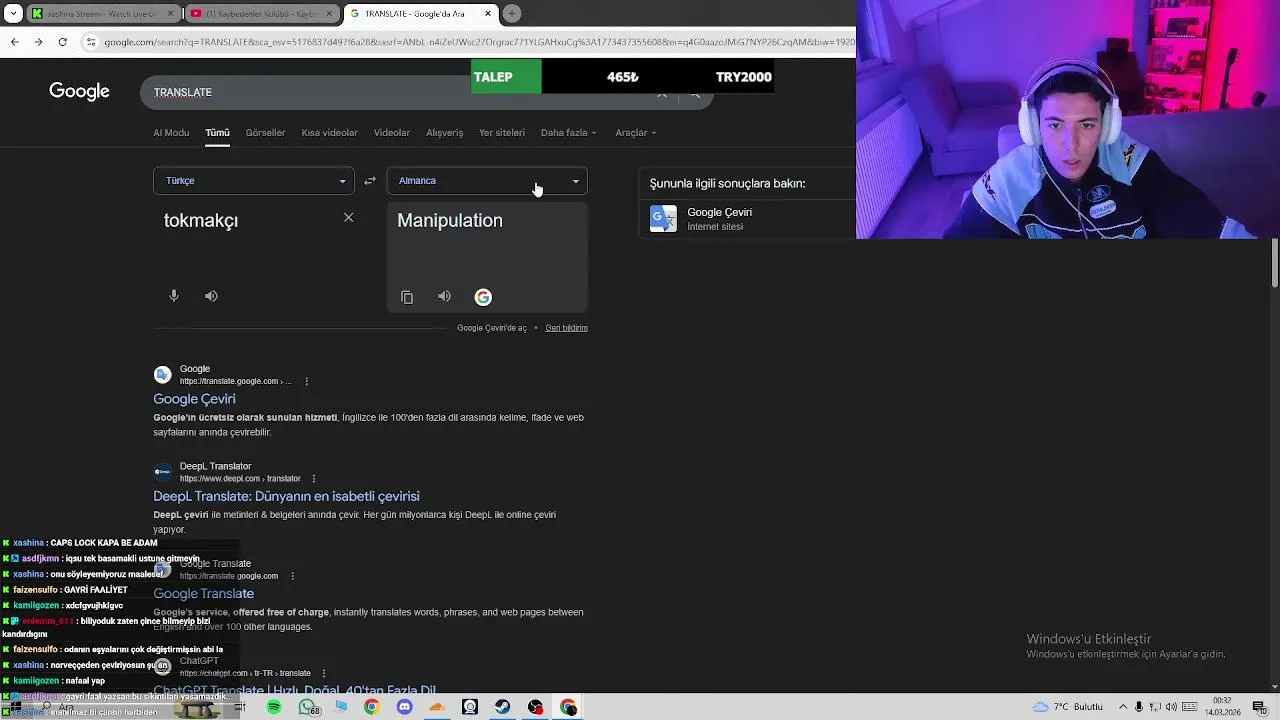The width and height of the screenshot is (1280, 720).
Task: Reload the current page
Action: click(x=62, y=42)
